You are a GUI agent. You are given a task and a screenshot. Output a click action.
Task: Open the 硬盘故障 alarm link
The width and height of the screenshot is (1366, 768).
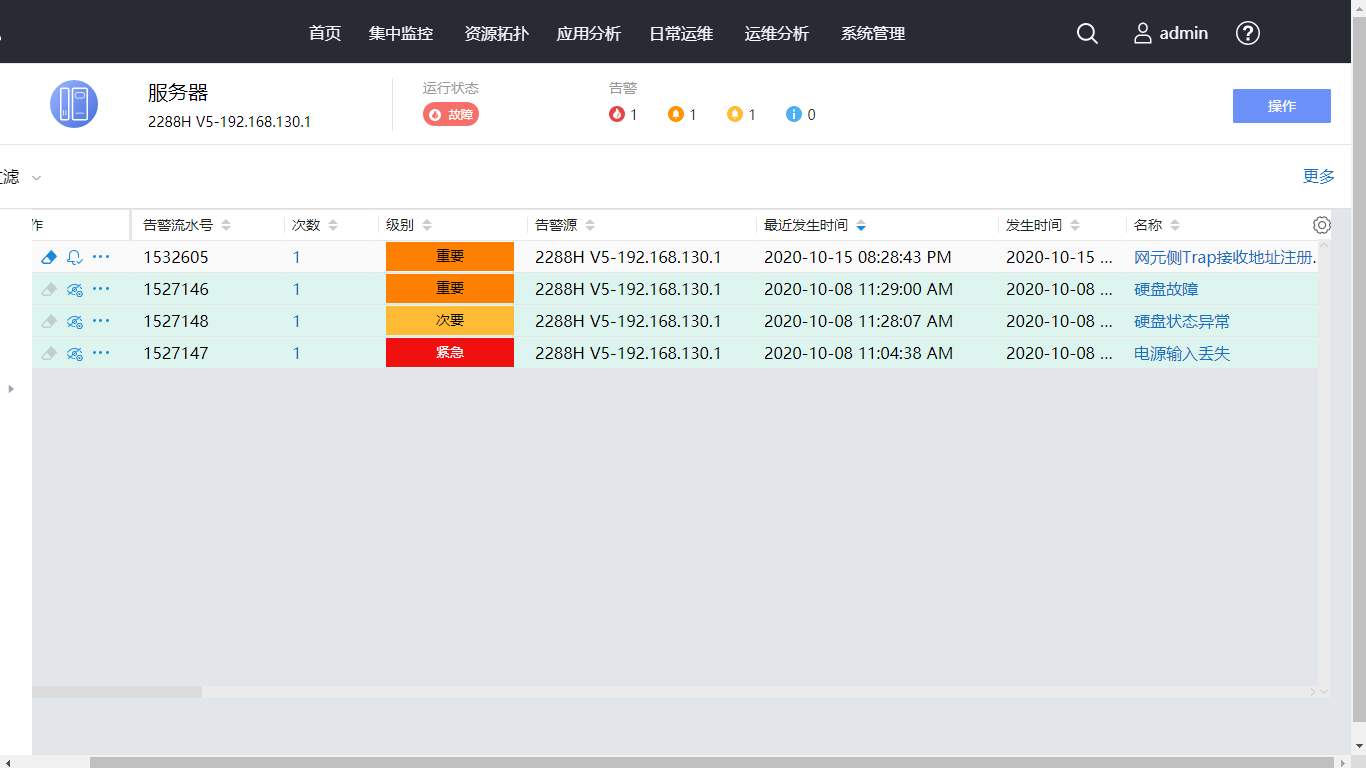(1165, 289)
